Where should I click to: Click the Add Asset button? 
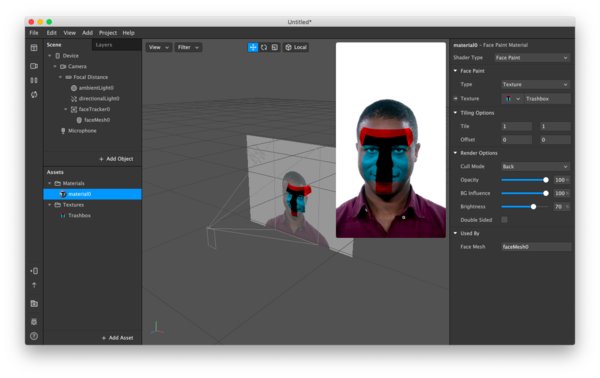tap(117, 338)
